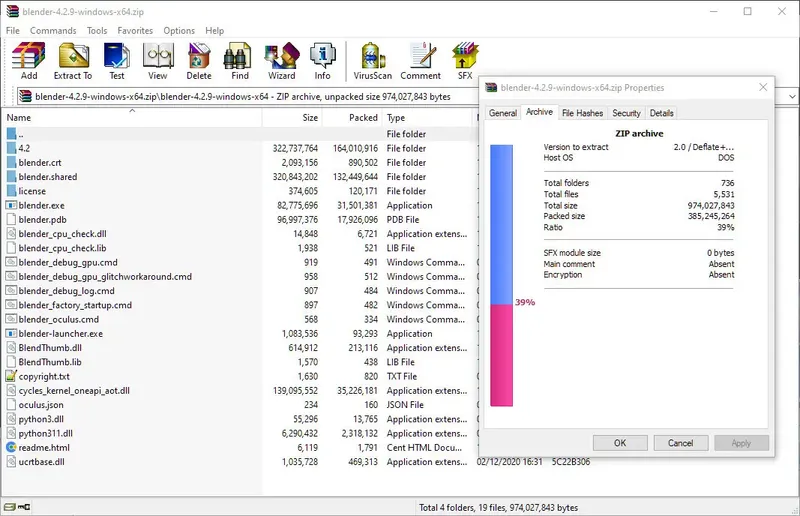Click the python311.dll file icon
This screenshot has width=800, height=516.
(11, 433)
